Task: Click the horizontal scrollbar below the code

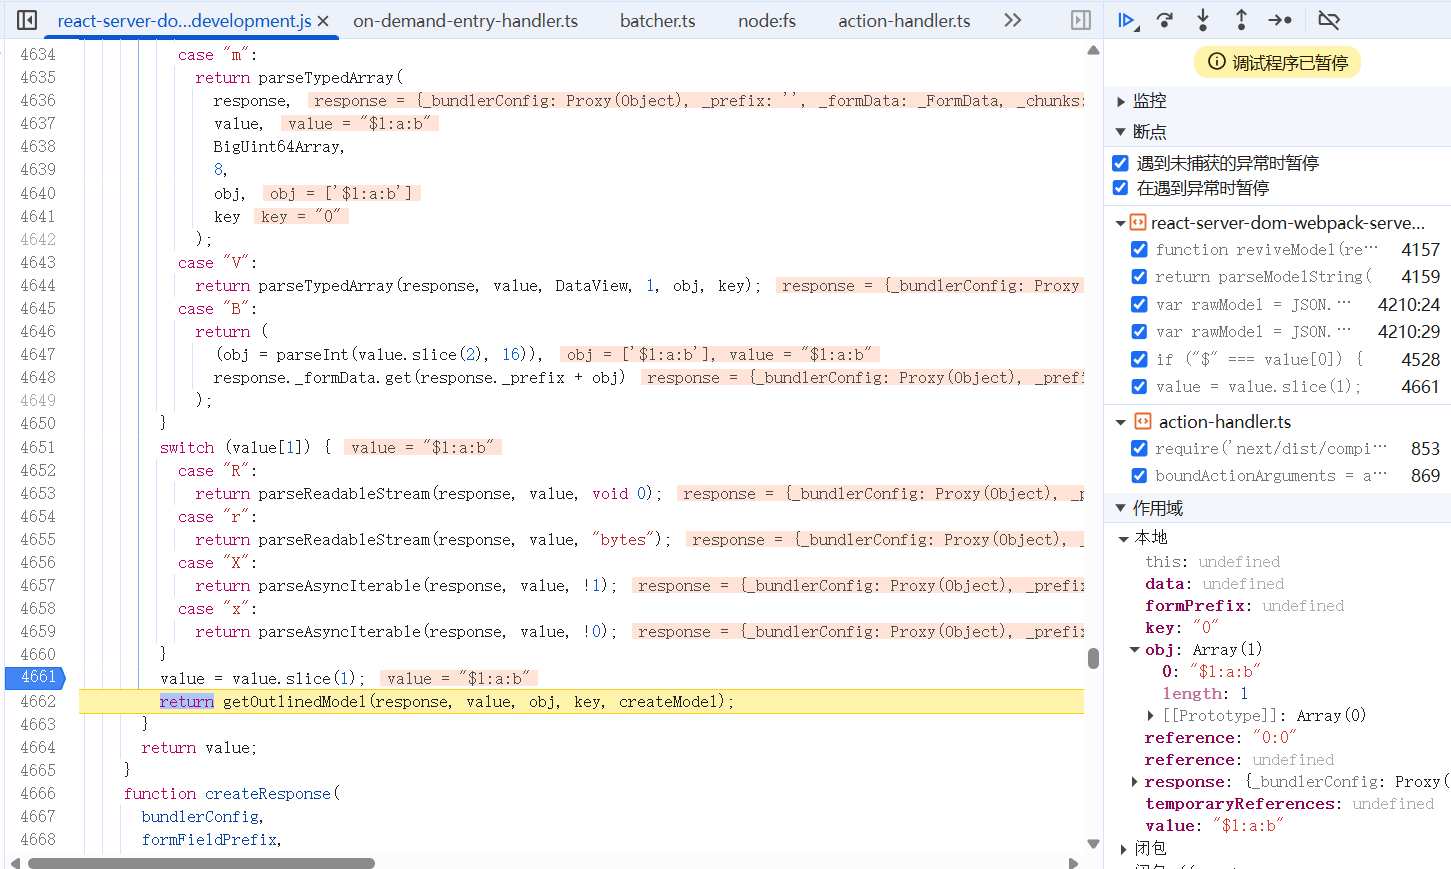Action: coord(200,863)
